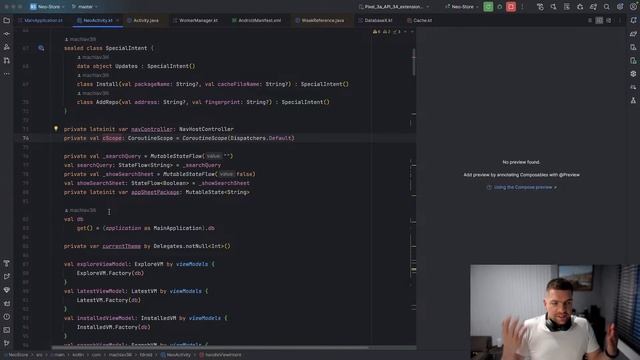Click 'No preview found' message text
Viewport: 640px width, 360px height.
coord(521,162)
